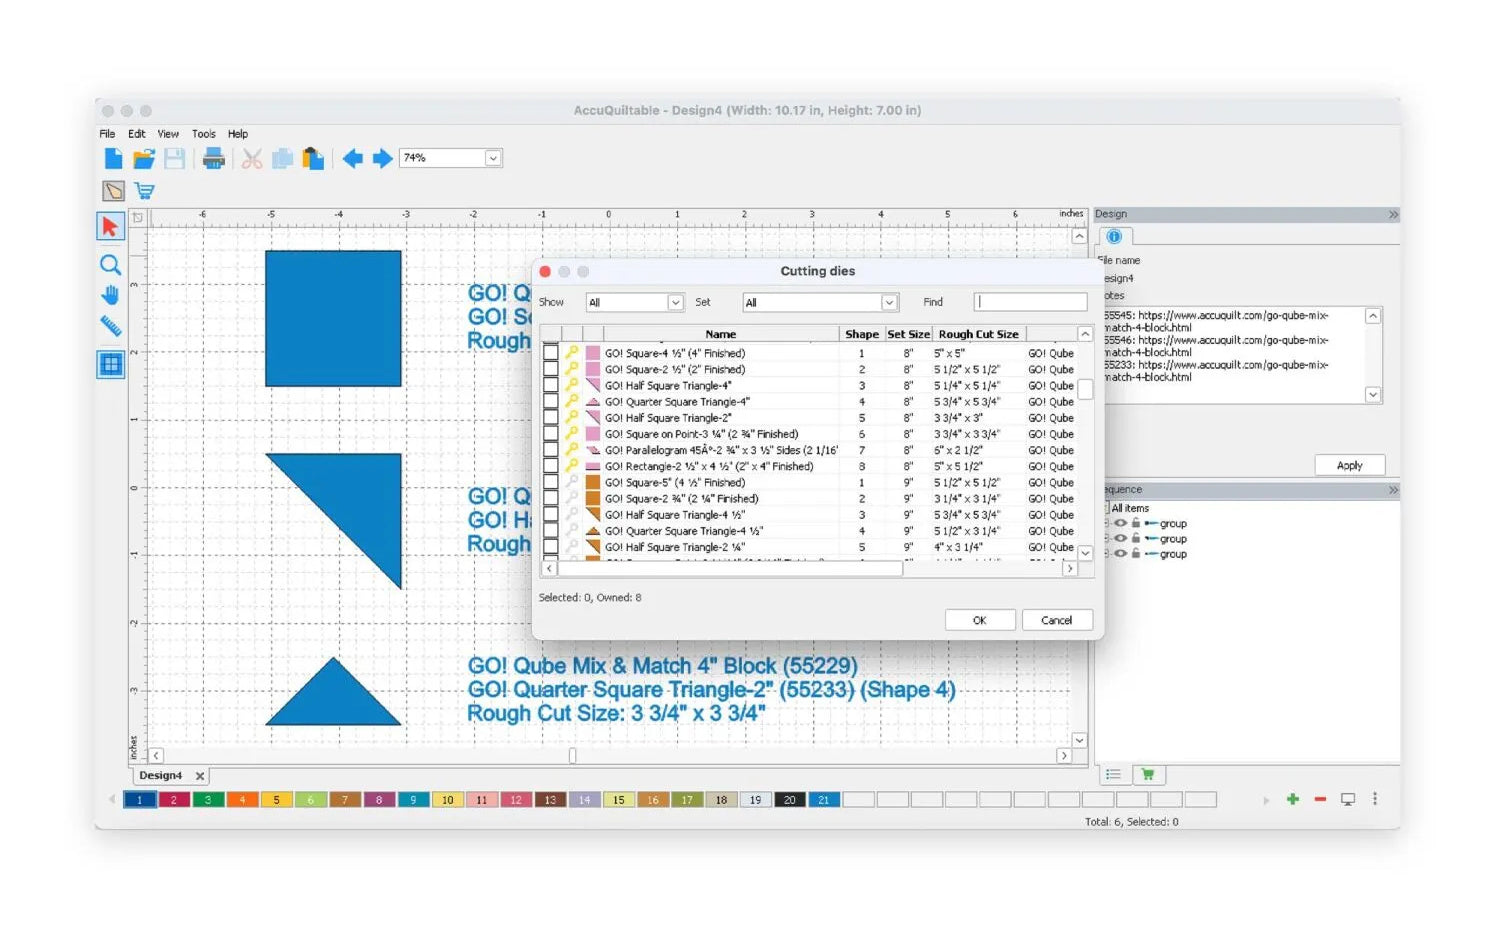Activate the magnifier zoom tool
1500x928 pixels.
(x=110, y=264)
